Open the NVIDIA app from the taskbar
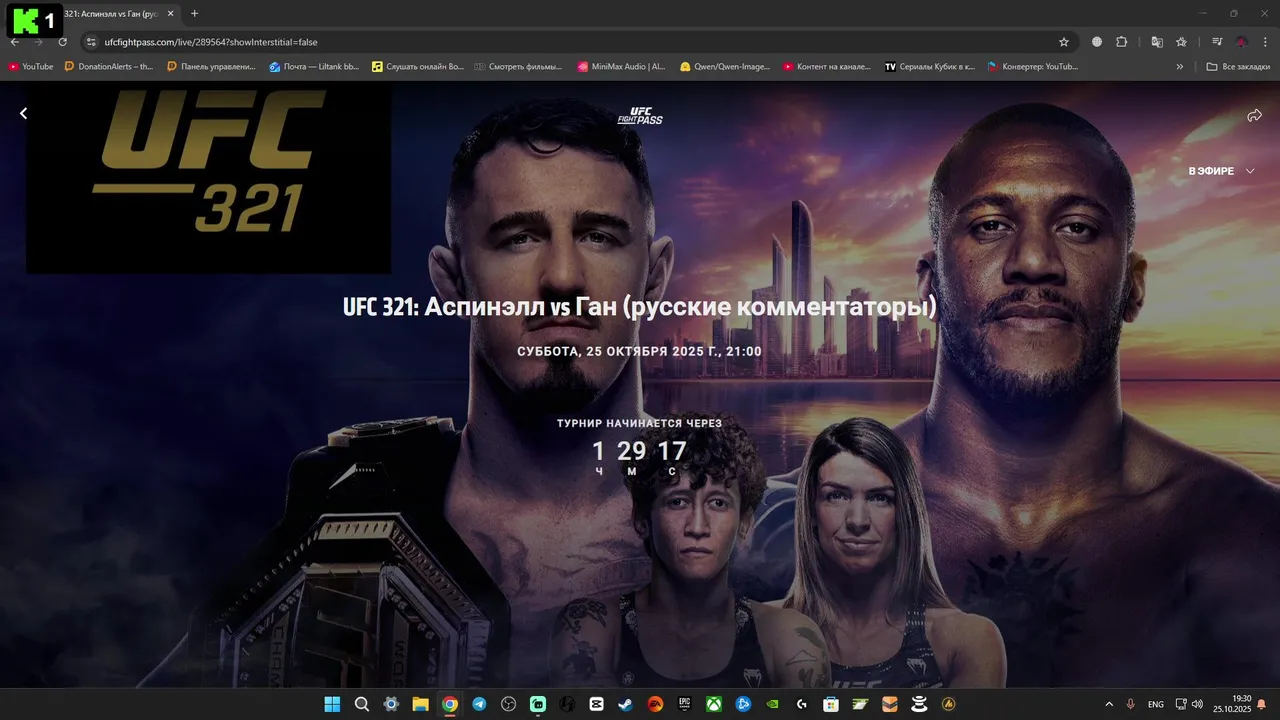Viewport: 1280px width, 720px height. (772, 704)
